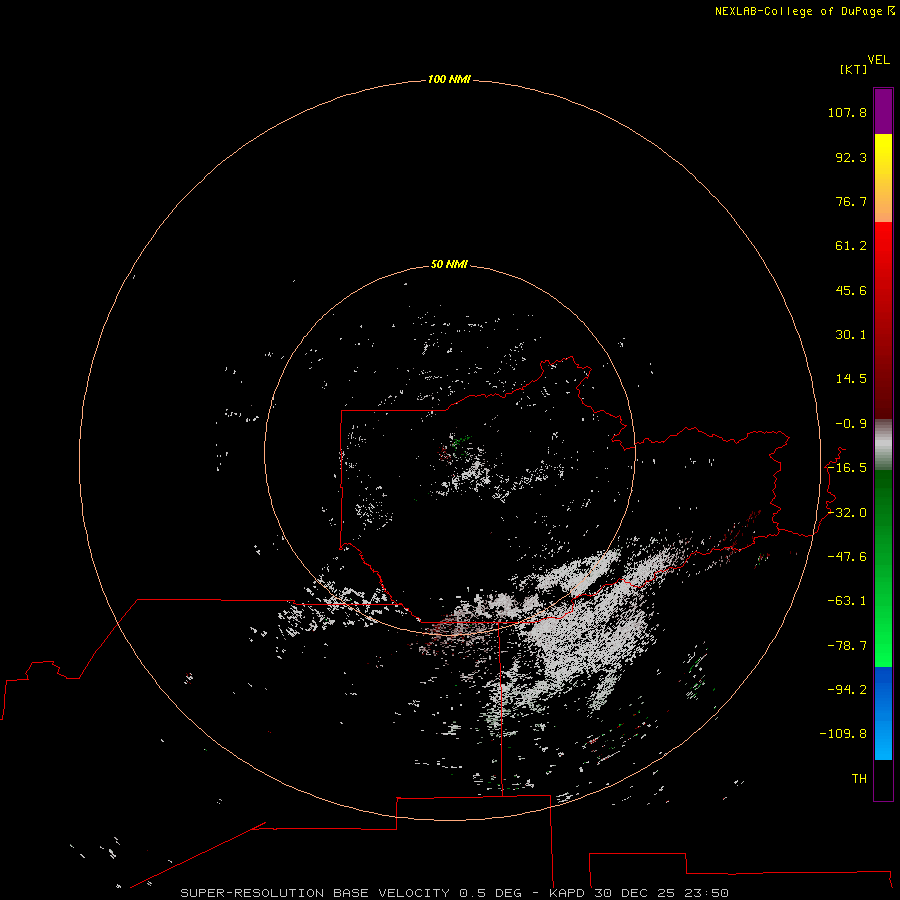Viewport: 900px width, 900px height.
Task: Click the 107.8 legend value
Action: click(x=847, y=112)
